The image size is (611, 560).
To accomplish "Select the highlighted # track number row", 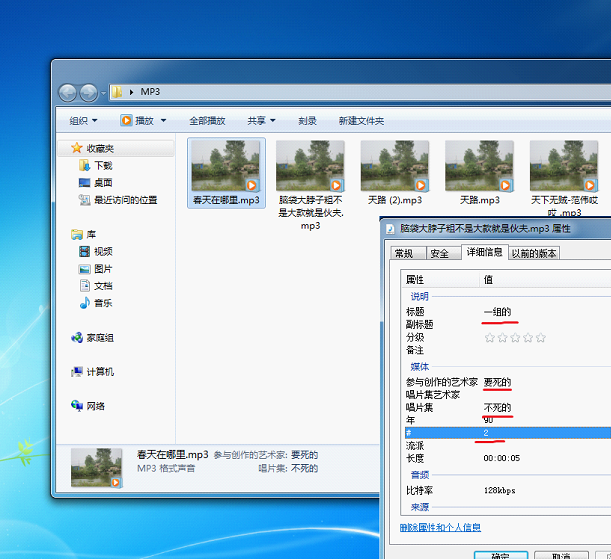I will (x=508, y=433).
